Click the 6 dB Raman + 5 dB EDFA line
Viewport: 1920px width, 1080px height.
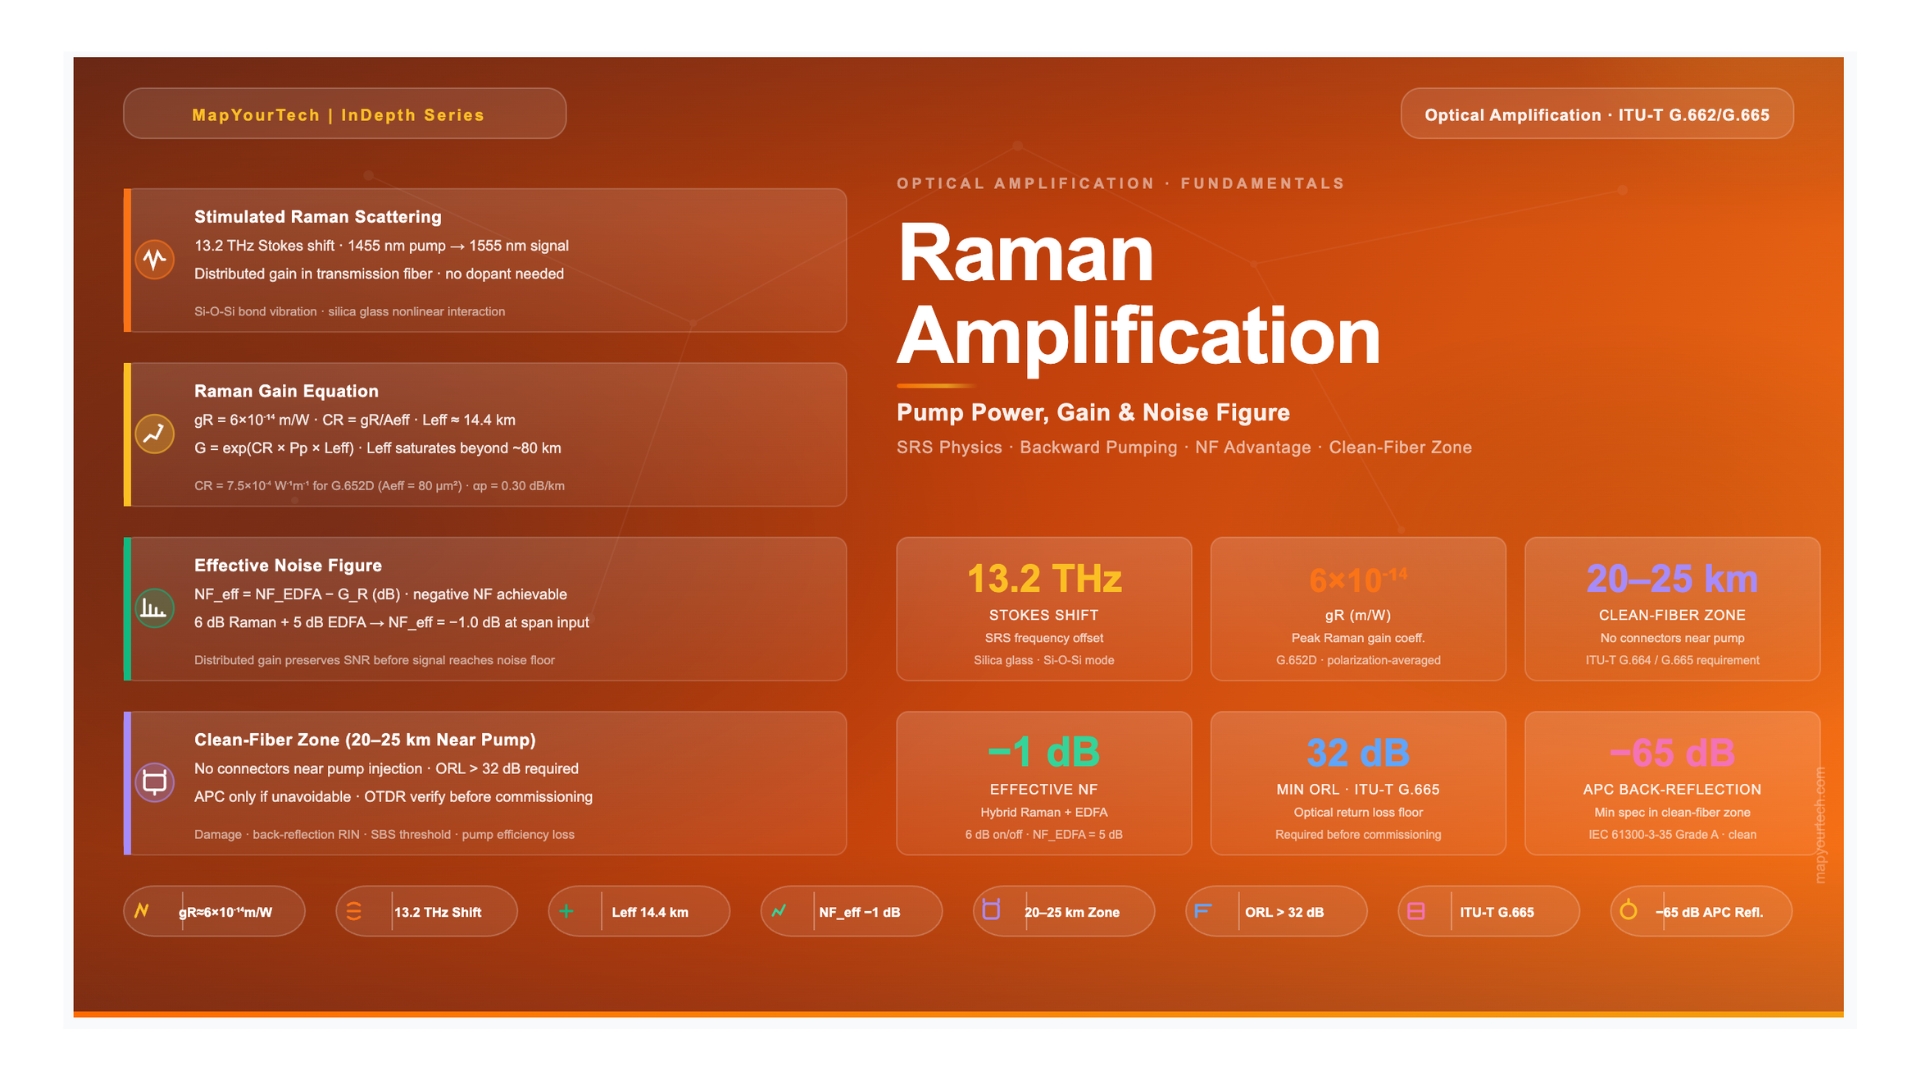pyautogui.click(x=391, y=622)
